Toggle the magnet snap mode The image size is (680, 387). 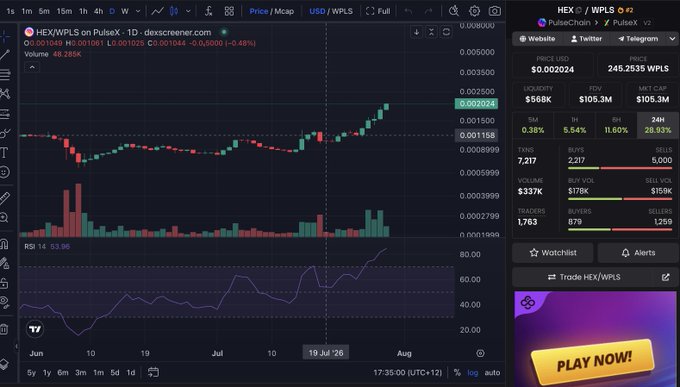coord(4,244)
